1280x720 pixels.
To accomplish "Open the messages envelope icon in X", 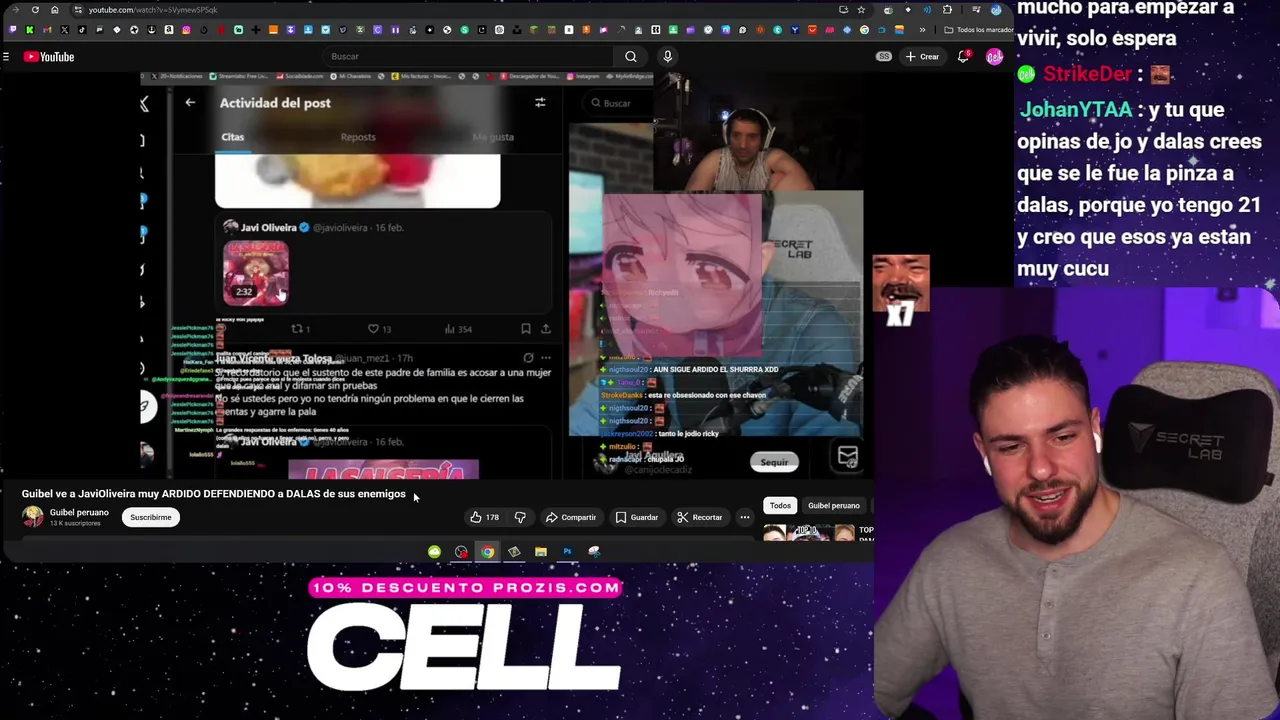I will coord(847,457).
